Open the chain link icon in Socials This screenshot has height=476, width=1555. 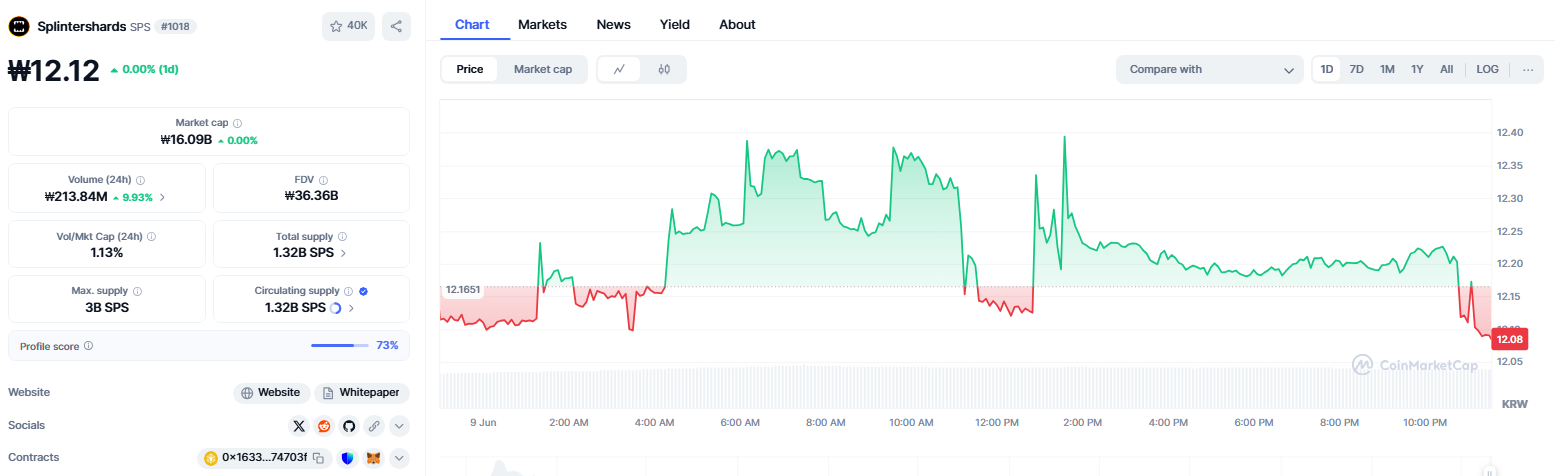click(x=374, y=426)
